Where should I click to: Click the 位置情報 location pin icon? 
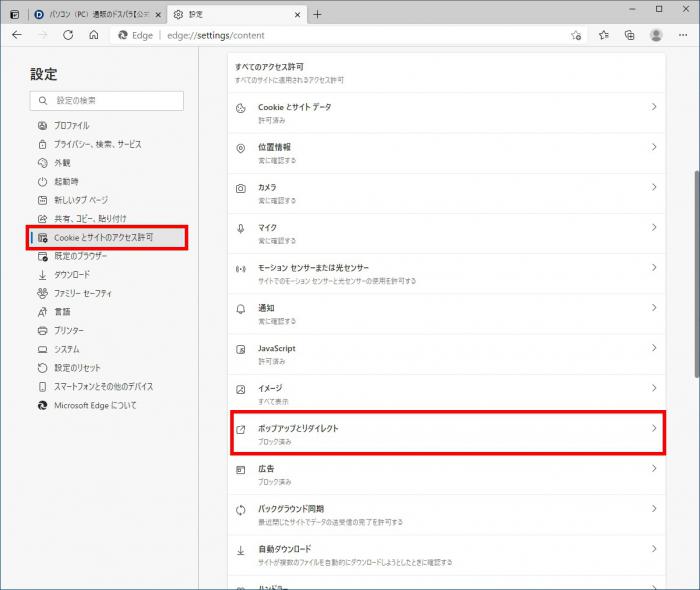point(241,149)
